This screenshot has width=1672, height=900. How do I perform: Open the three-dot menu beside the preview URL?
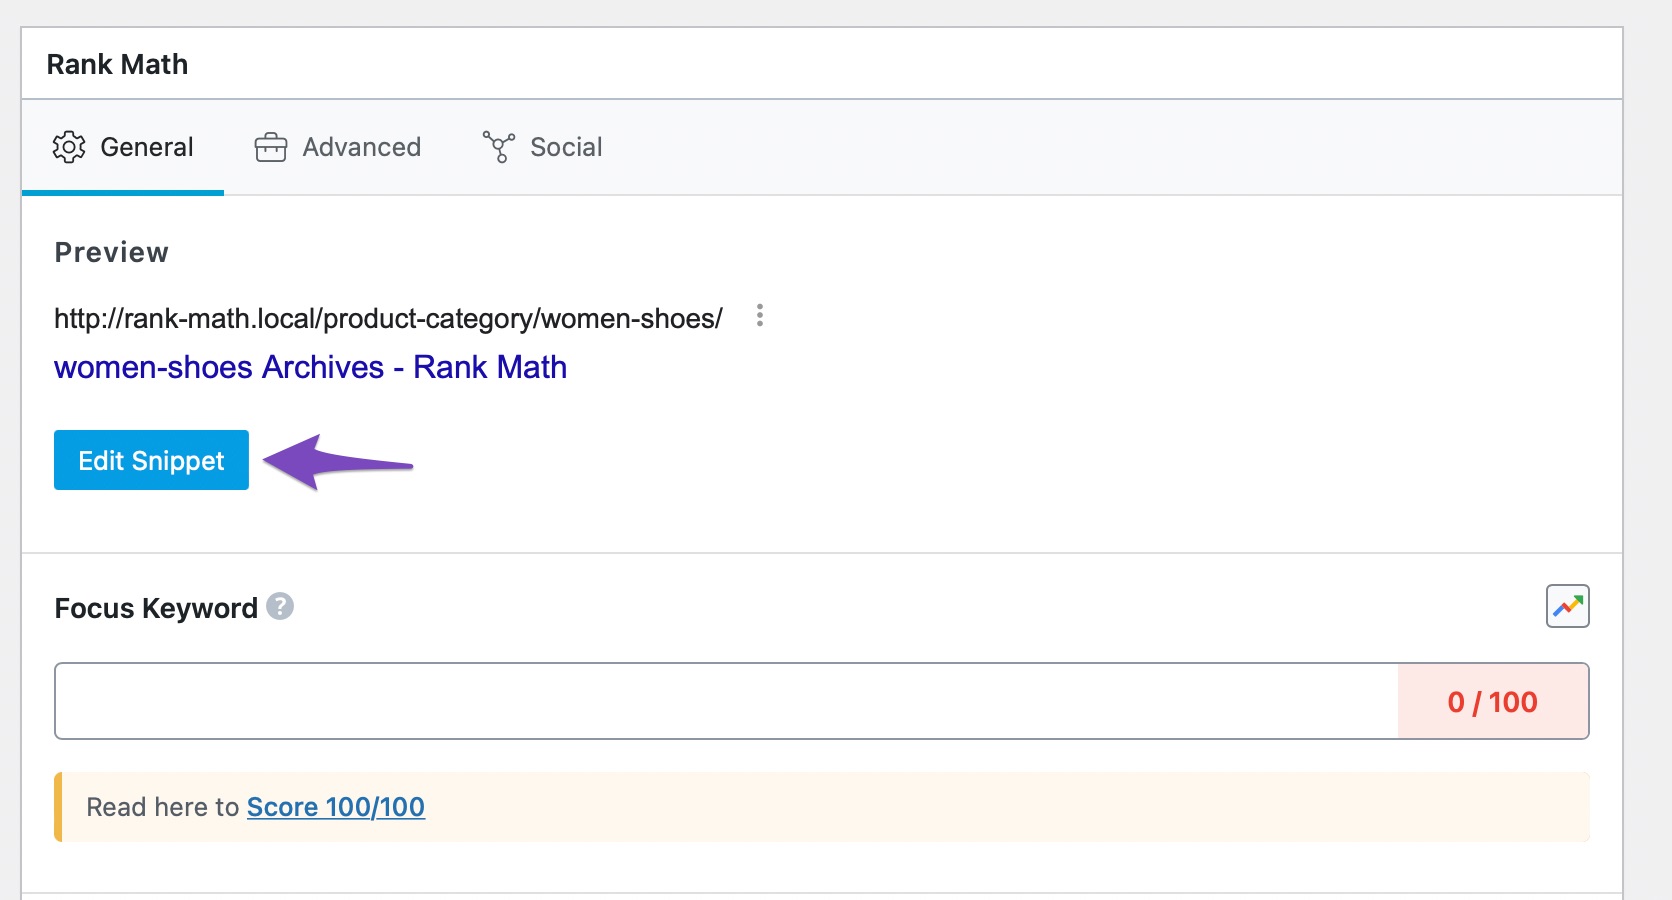tap(760, 316)
